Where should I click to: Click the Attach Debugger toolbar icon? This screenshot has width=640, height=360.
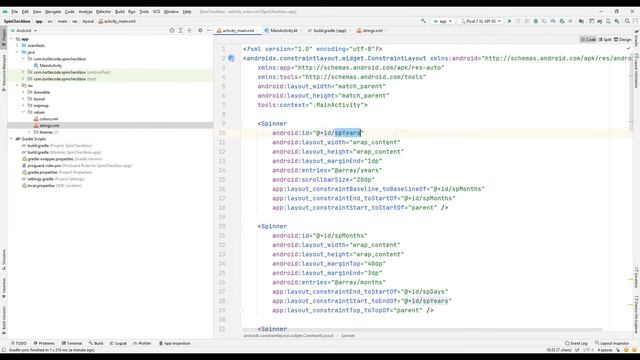click(562, 21)
